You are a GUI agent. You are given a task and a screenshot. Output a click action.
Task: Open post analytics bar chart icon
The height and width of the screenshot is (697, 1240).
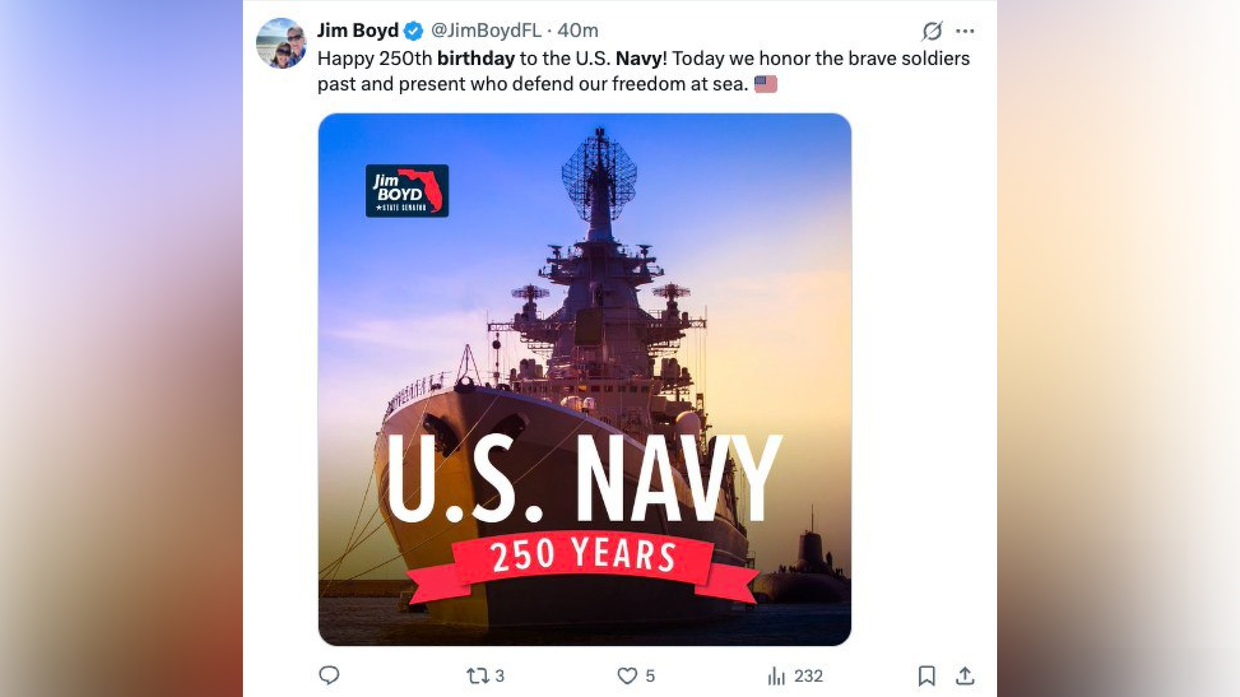[776, 676]
